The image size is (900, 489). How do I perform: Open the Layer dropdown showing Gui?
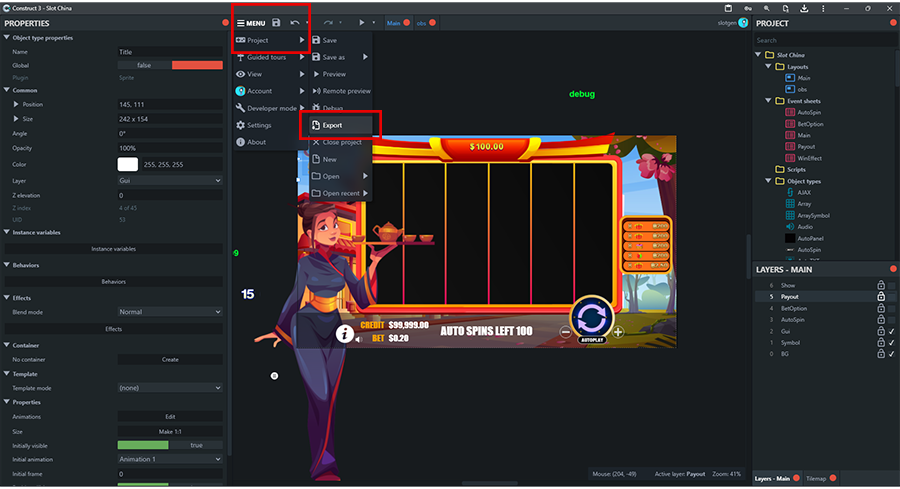click(169, 181)
